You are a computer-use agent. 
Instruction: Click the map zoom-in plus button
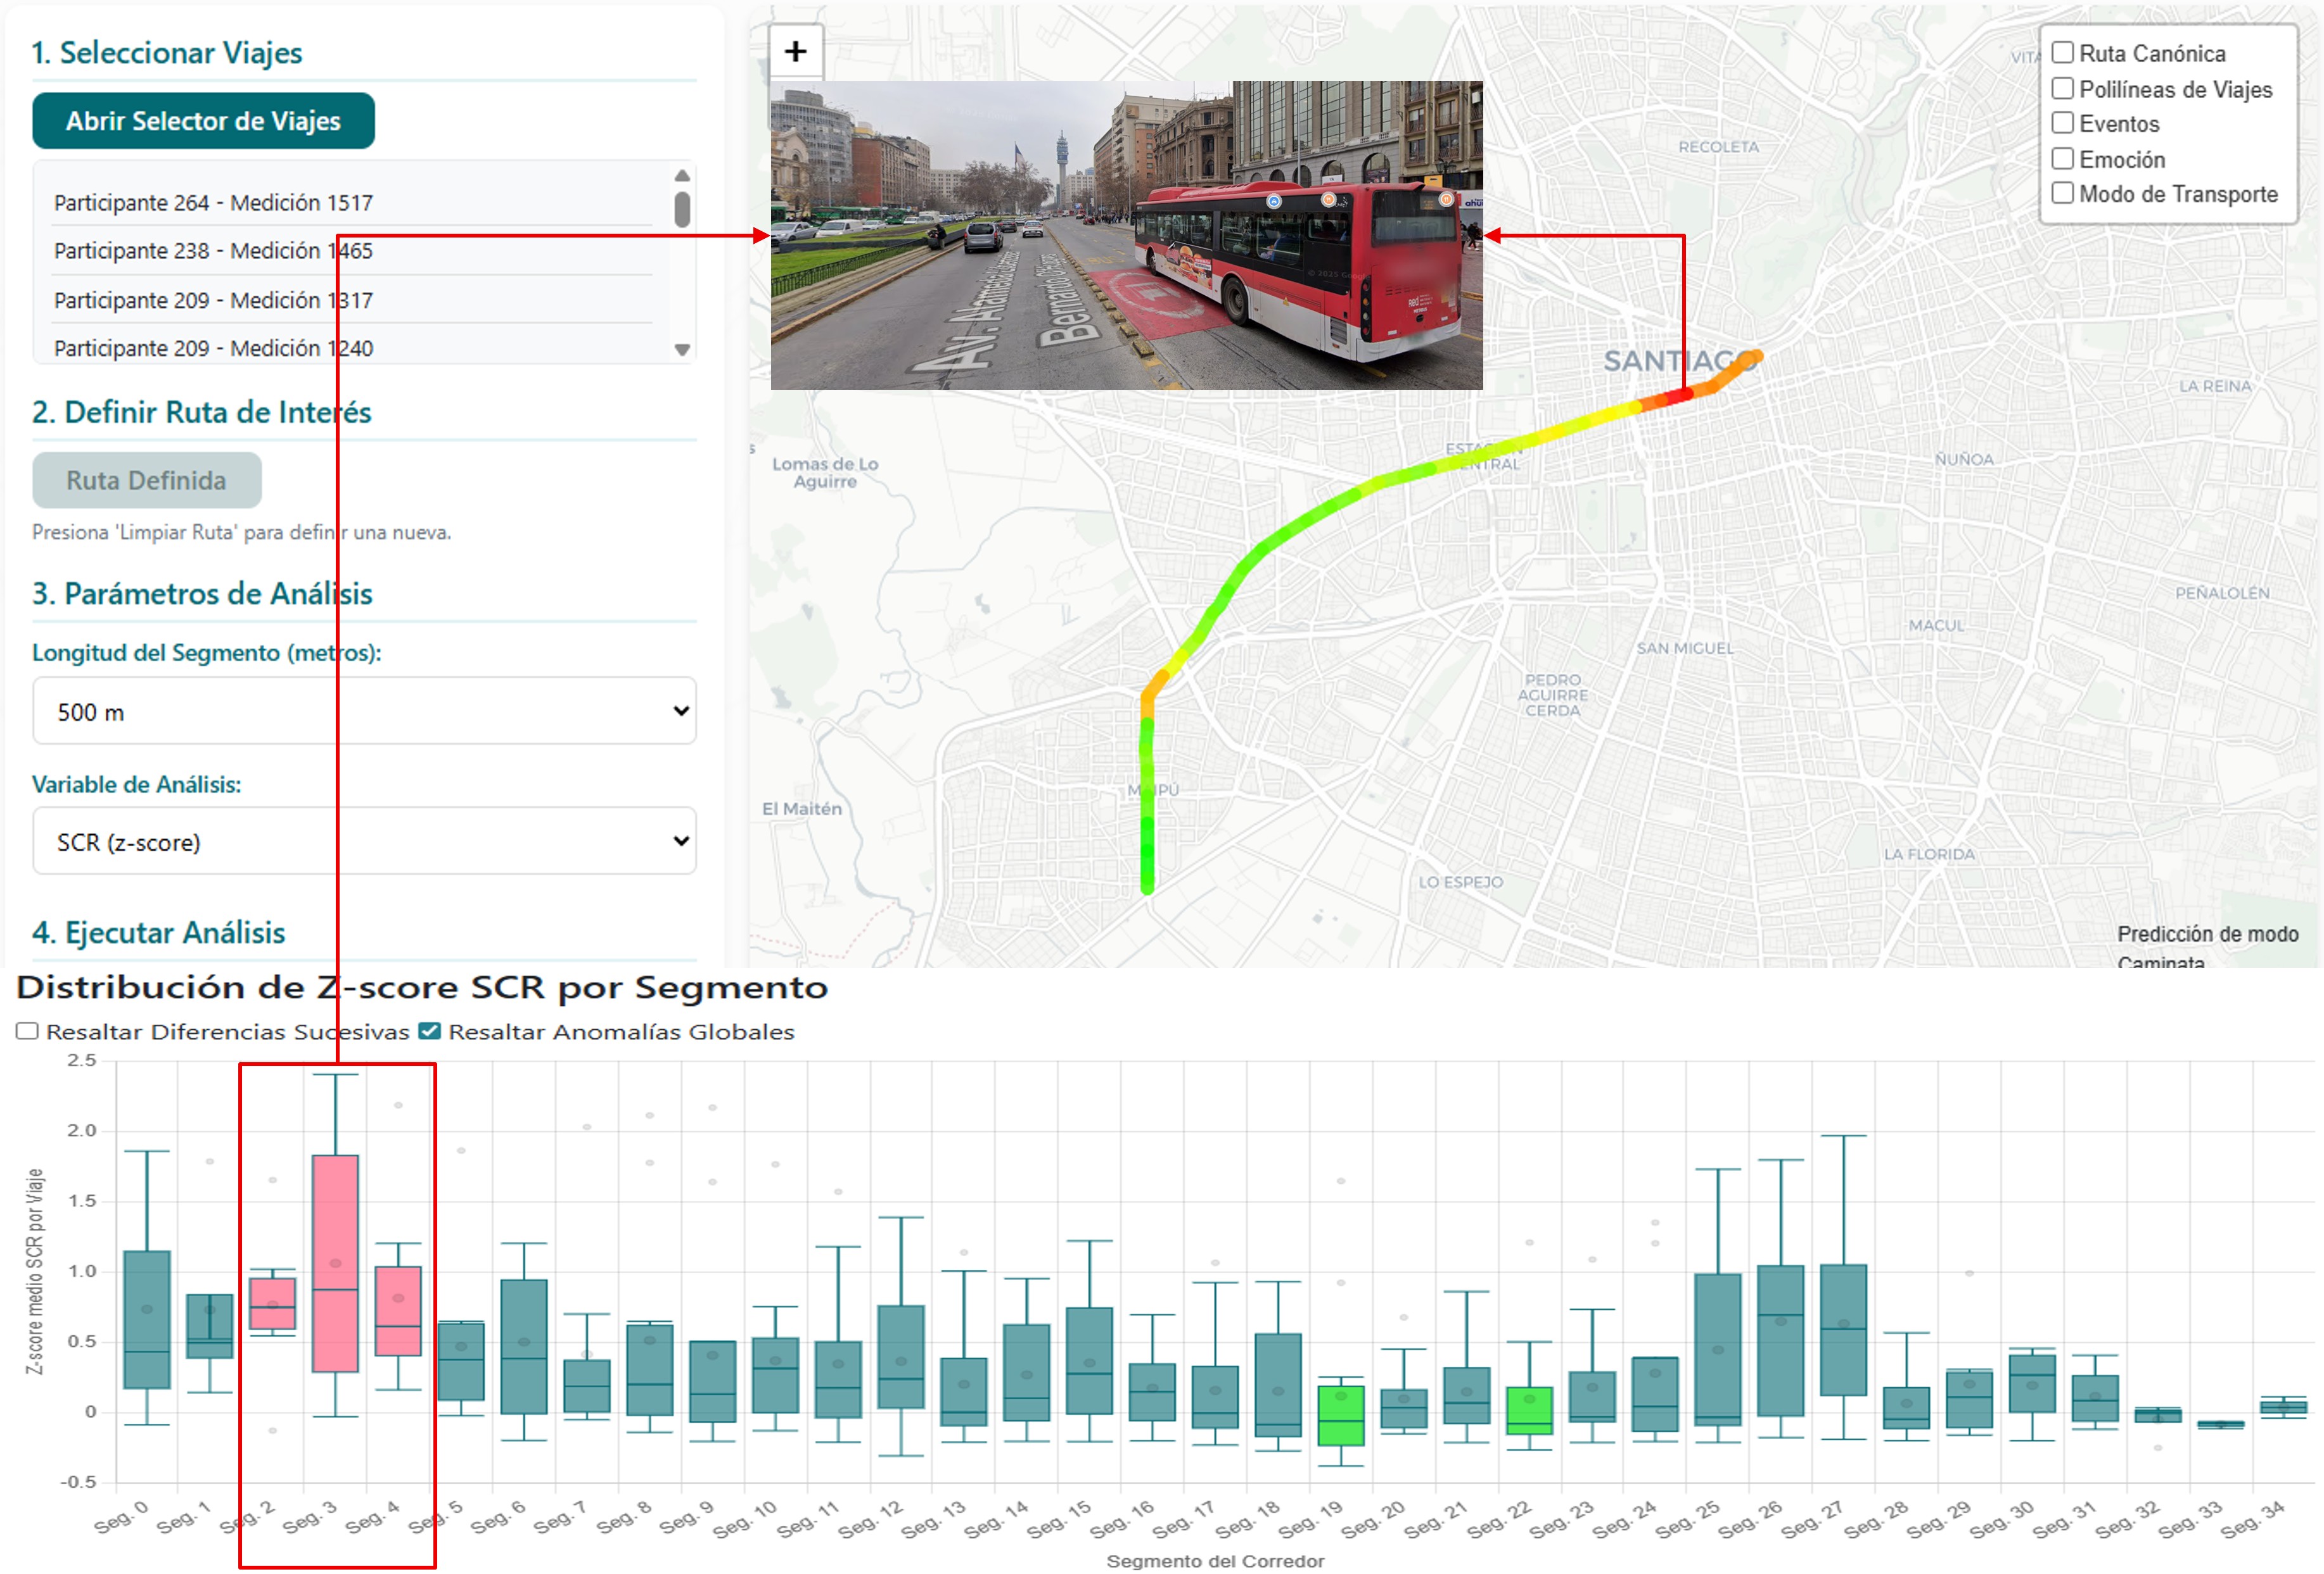pyautogui.click(x=795, y=51)
